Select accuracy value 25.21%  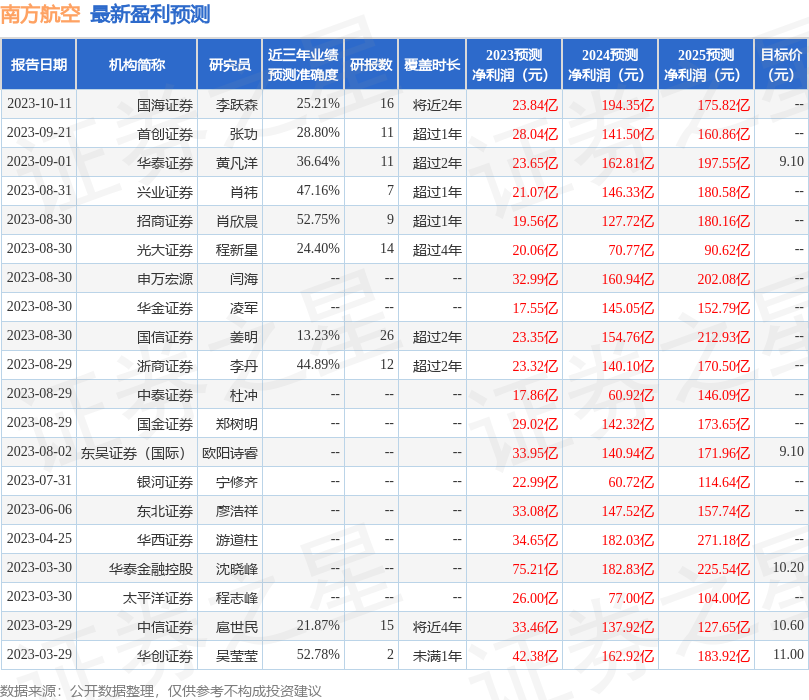click(x=318, y=104)
